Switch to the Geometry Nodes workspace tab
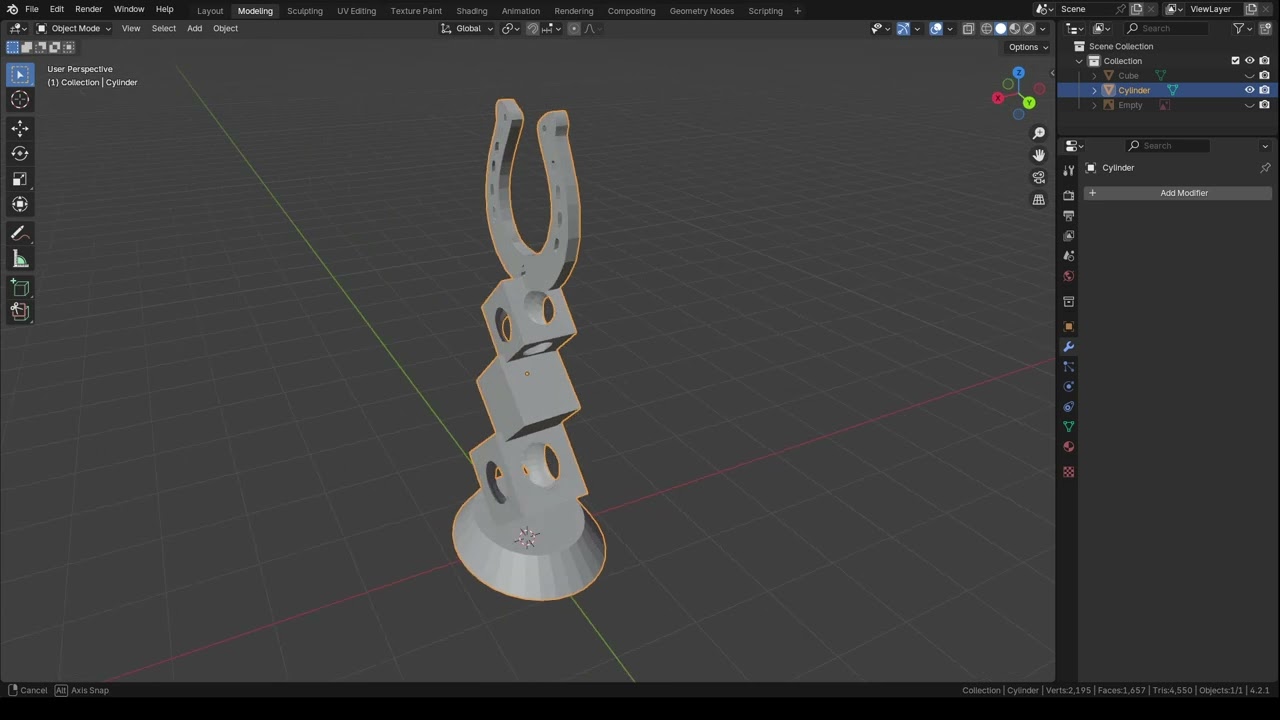This screenshot has height=720, width=1280. tap(701, 10)
